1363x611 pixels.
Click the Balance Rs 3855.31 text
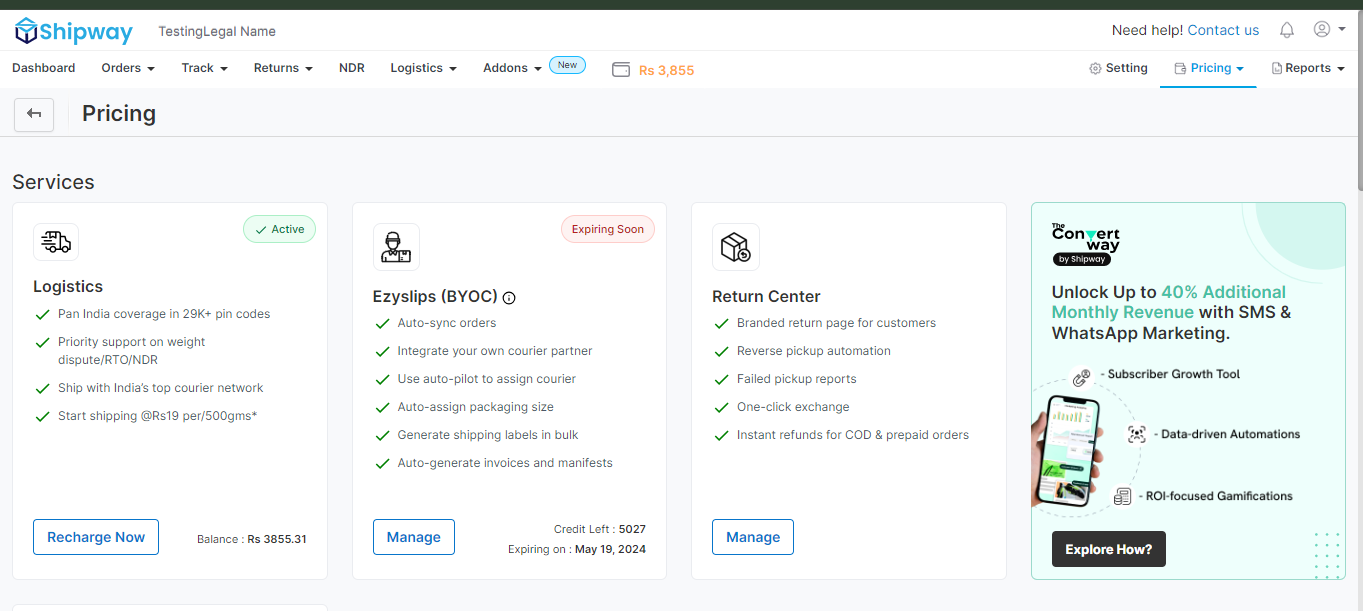click(252, 539)
